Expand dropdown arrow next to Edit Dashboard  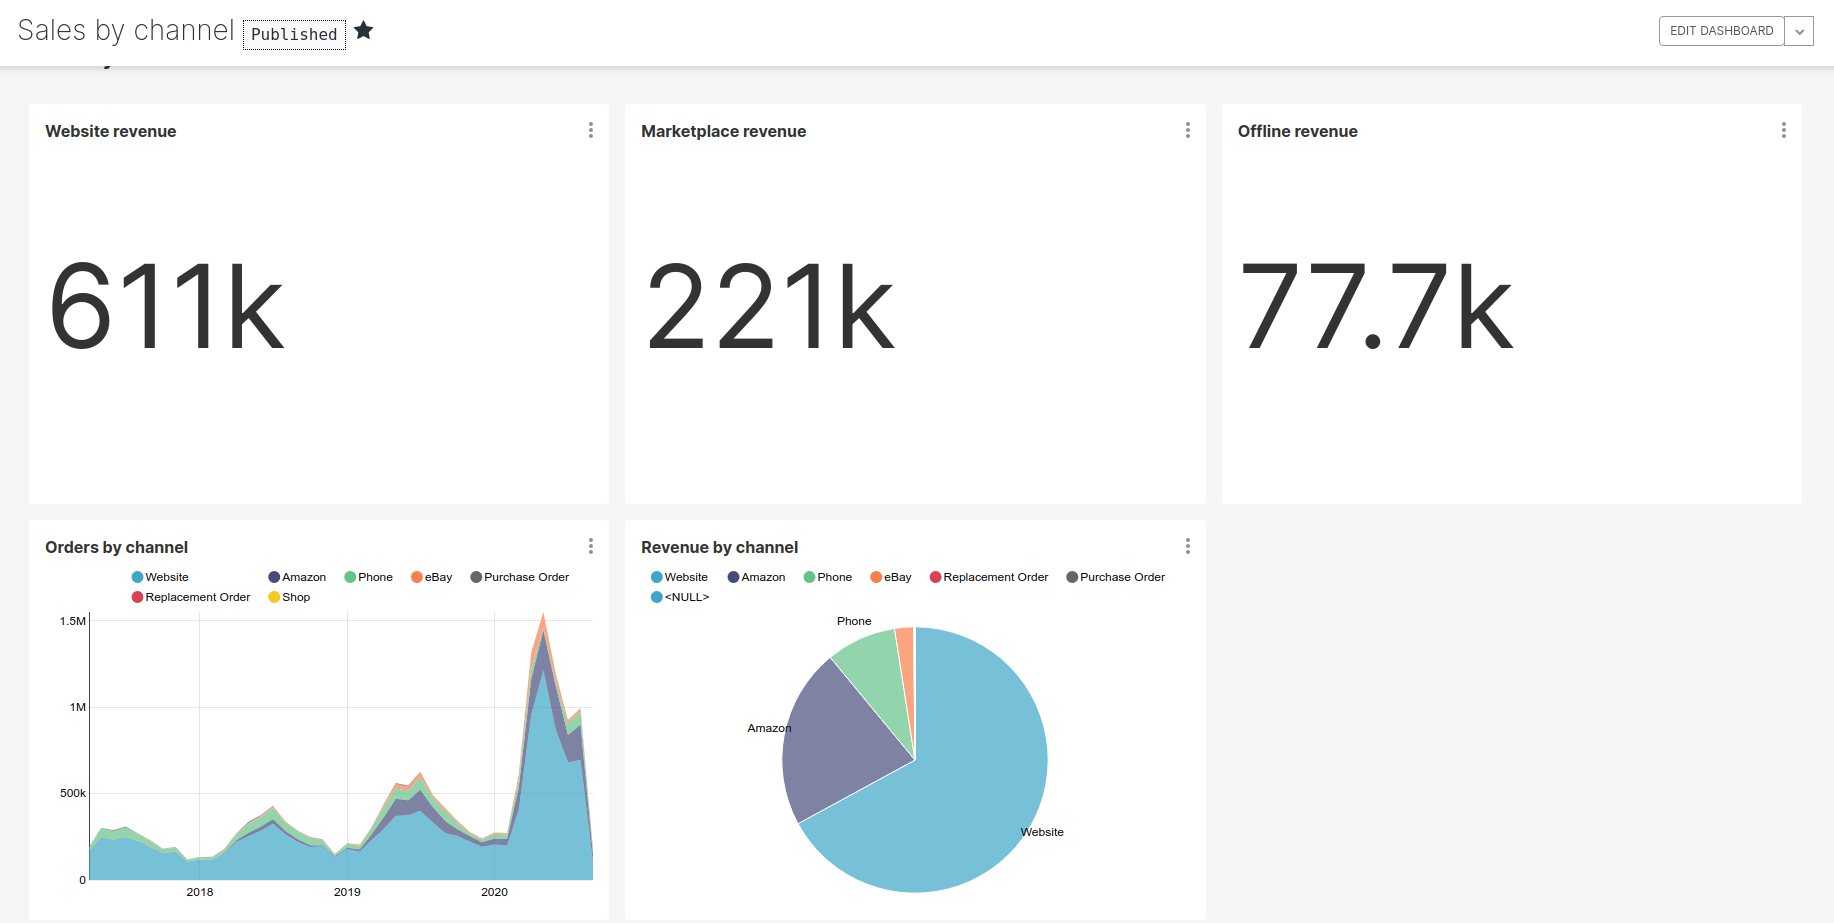click(1799, 31)
